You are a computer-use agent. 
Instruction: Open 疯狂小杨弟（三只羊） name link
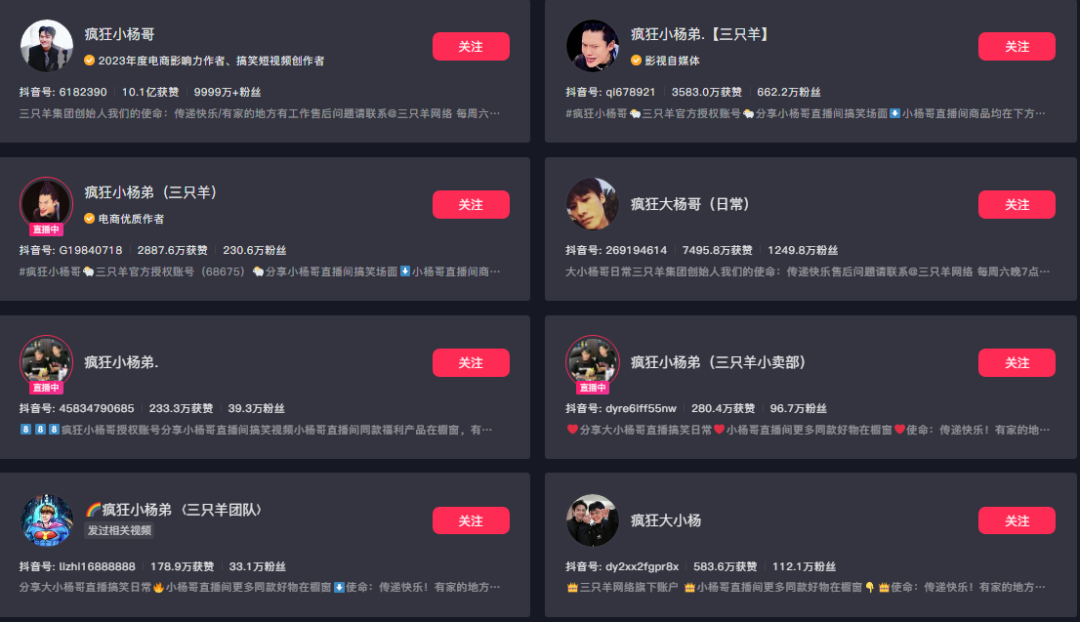(150, 192)
